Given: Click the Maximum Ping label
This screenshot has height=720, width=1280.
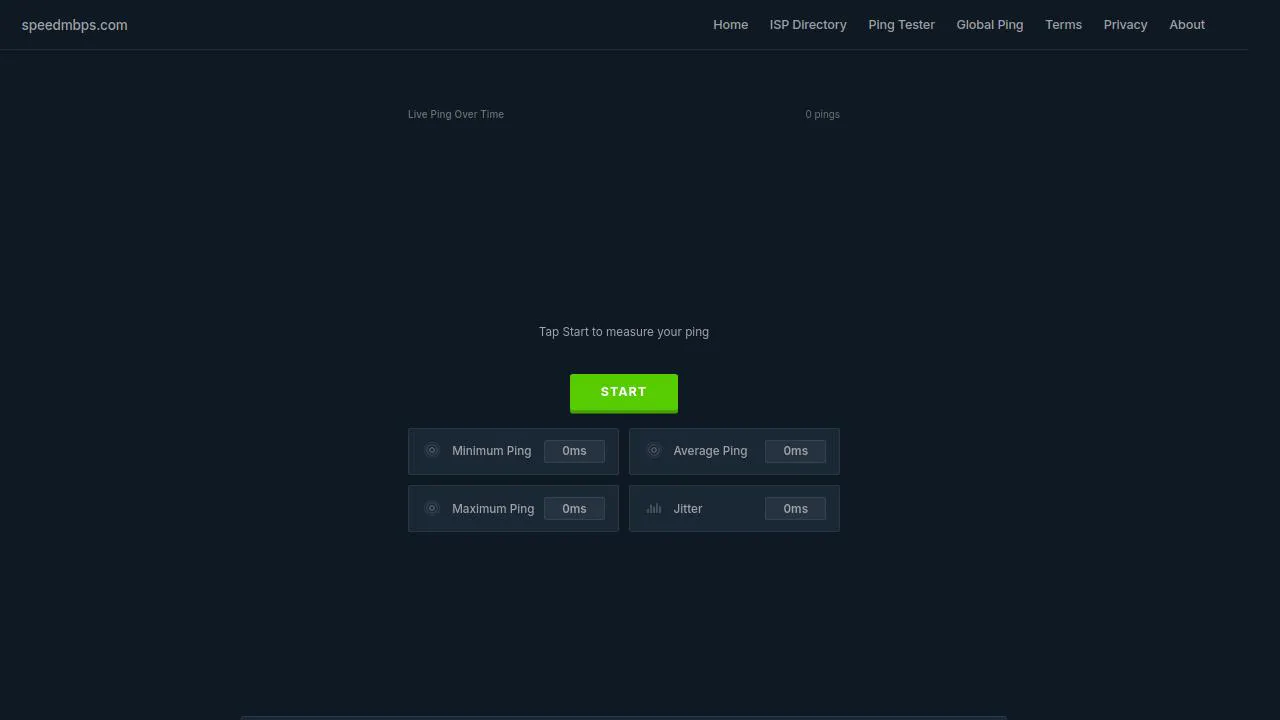Looking at the screenshot, I should point(493,509).
